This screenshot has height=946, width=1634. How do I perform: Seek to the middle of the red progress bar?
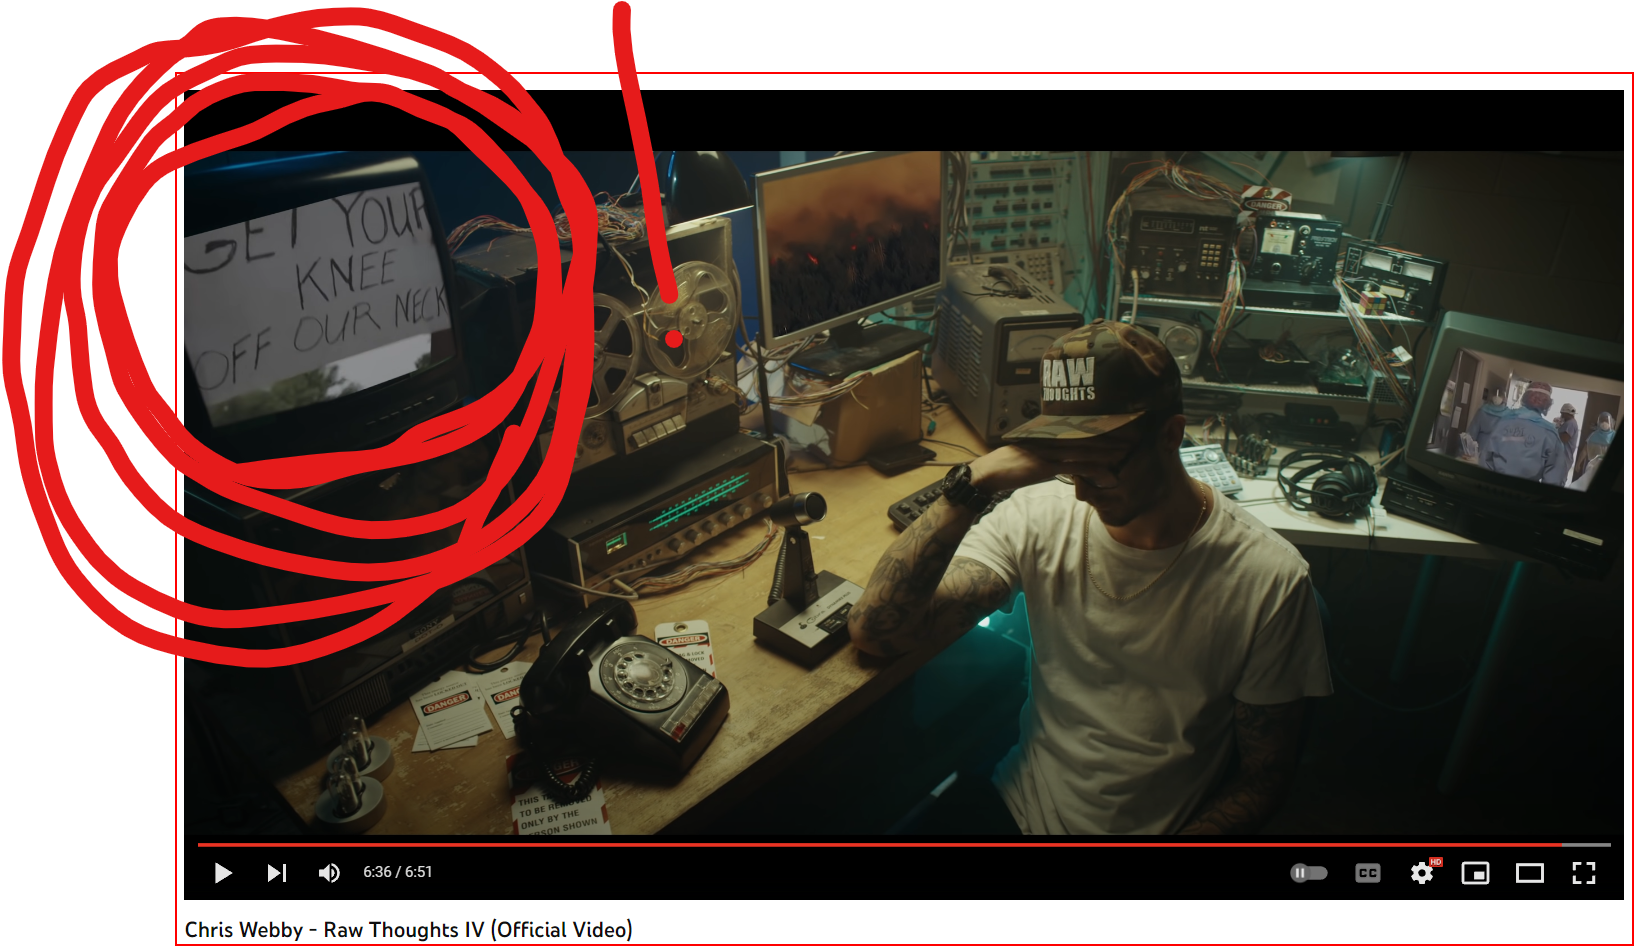[880, 845]
